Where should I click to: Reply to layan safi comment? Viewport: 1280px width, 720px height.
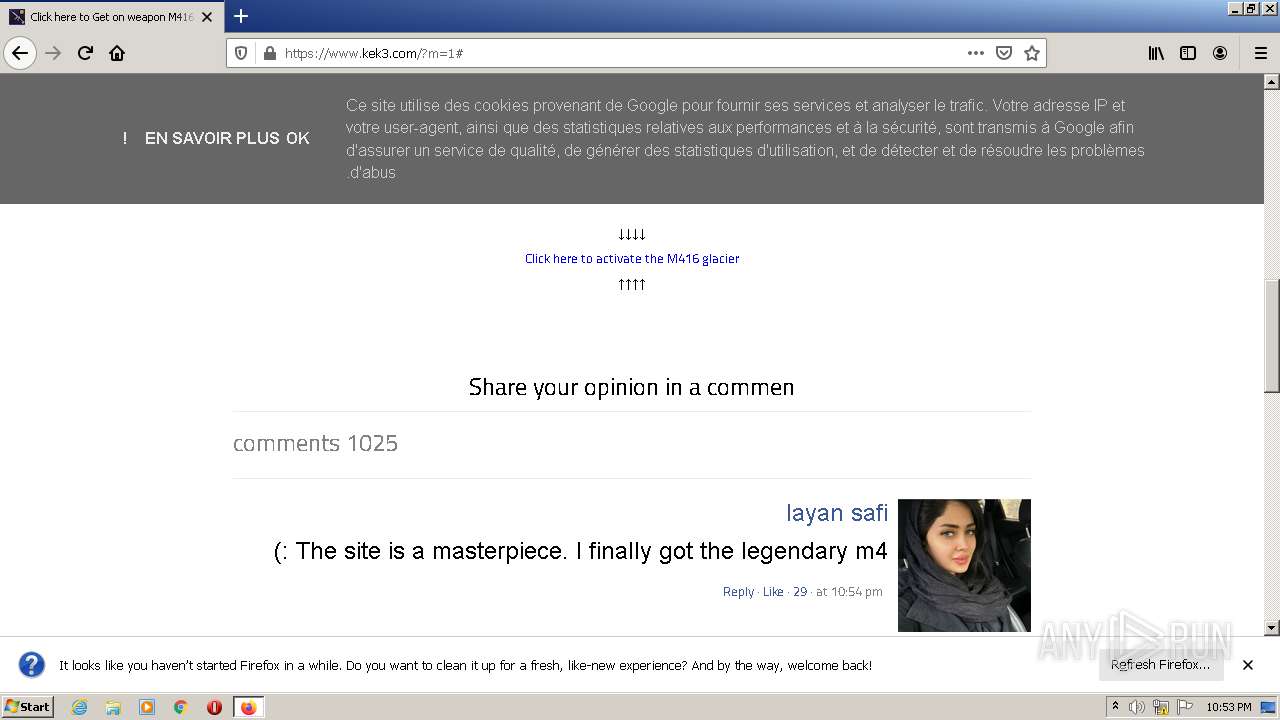738,592
